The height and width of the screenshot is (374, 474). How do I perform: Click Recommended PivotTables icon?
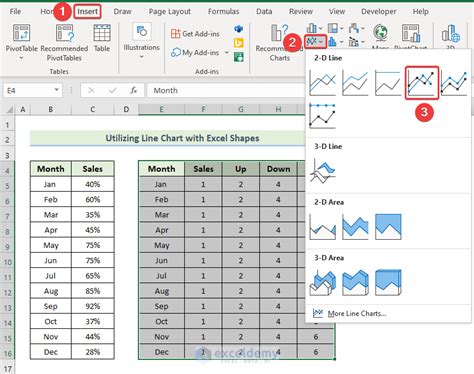click(x=65, y=33)
